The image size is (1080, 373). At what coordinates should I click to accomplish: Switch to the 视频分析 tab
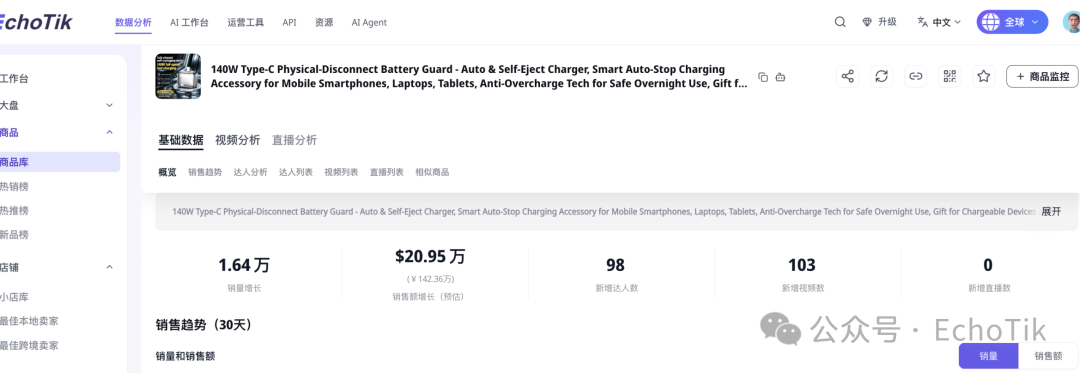238,140
